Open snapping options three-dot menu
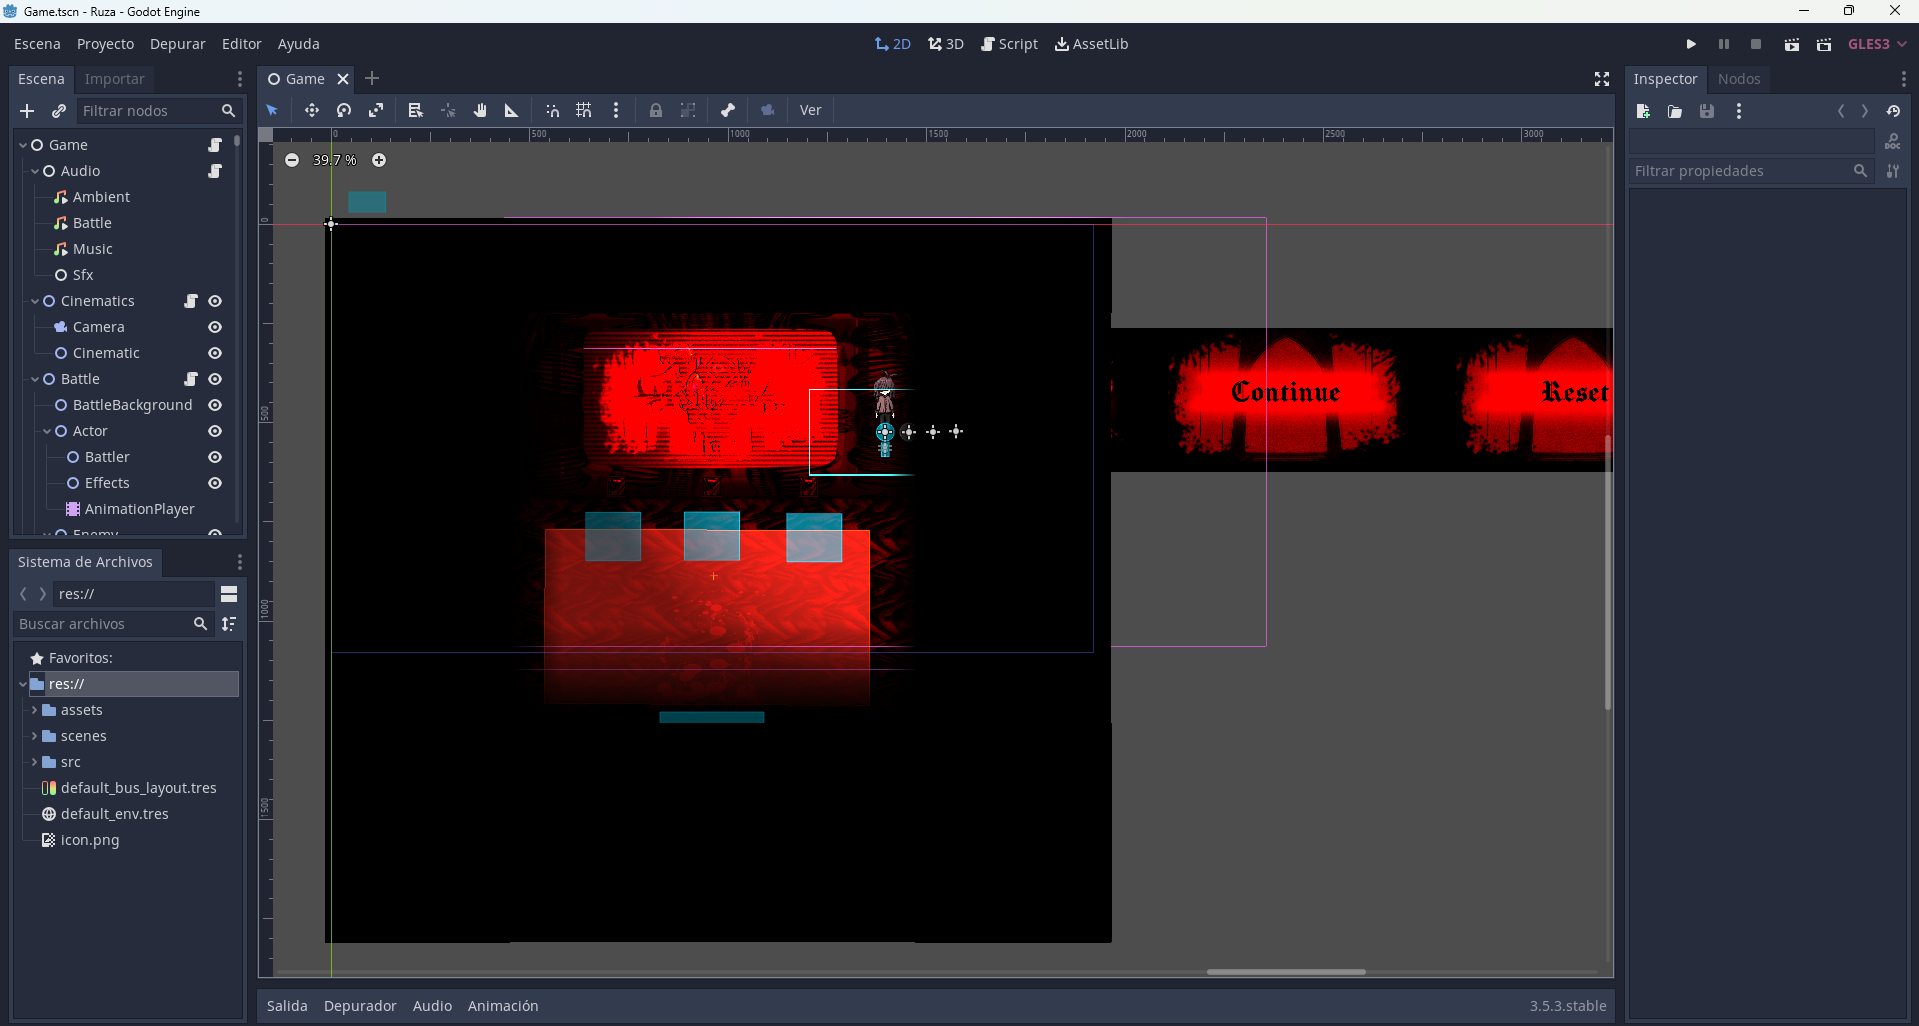 616,110
